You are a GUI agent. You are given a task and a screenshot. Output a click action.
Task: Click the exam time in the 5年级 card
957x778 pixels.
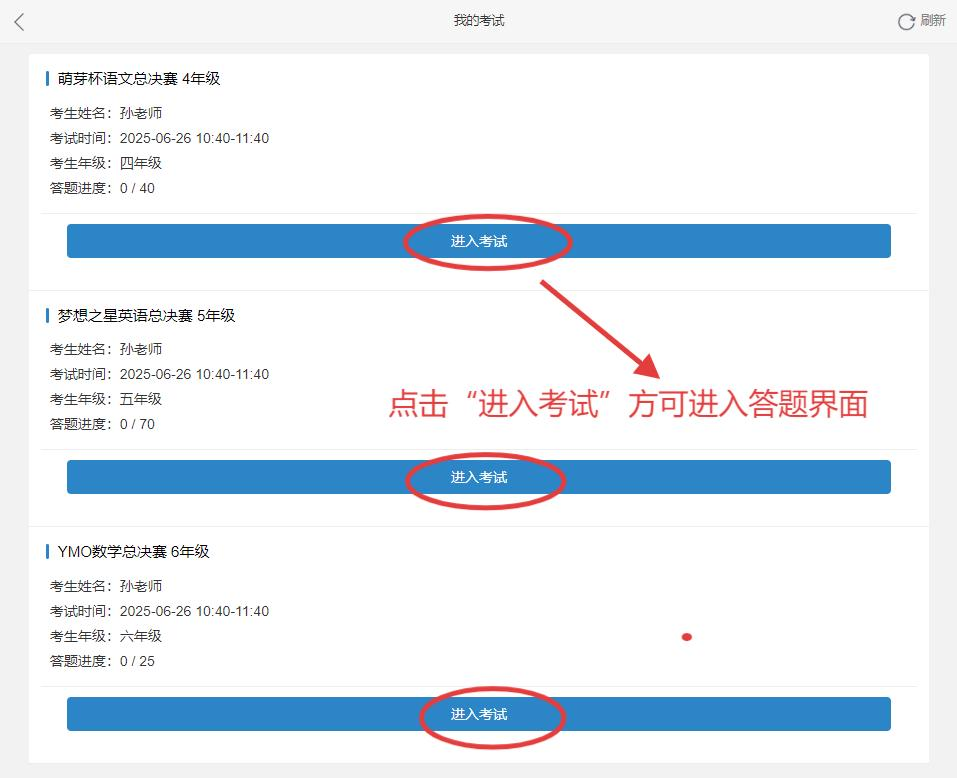(x=159, y=374)
